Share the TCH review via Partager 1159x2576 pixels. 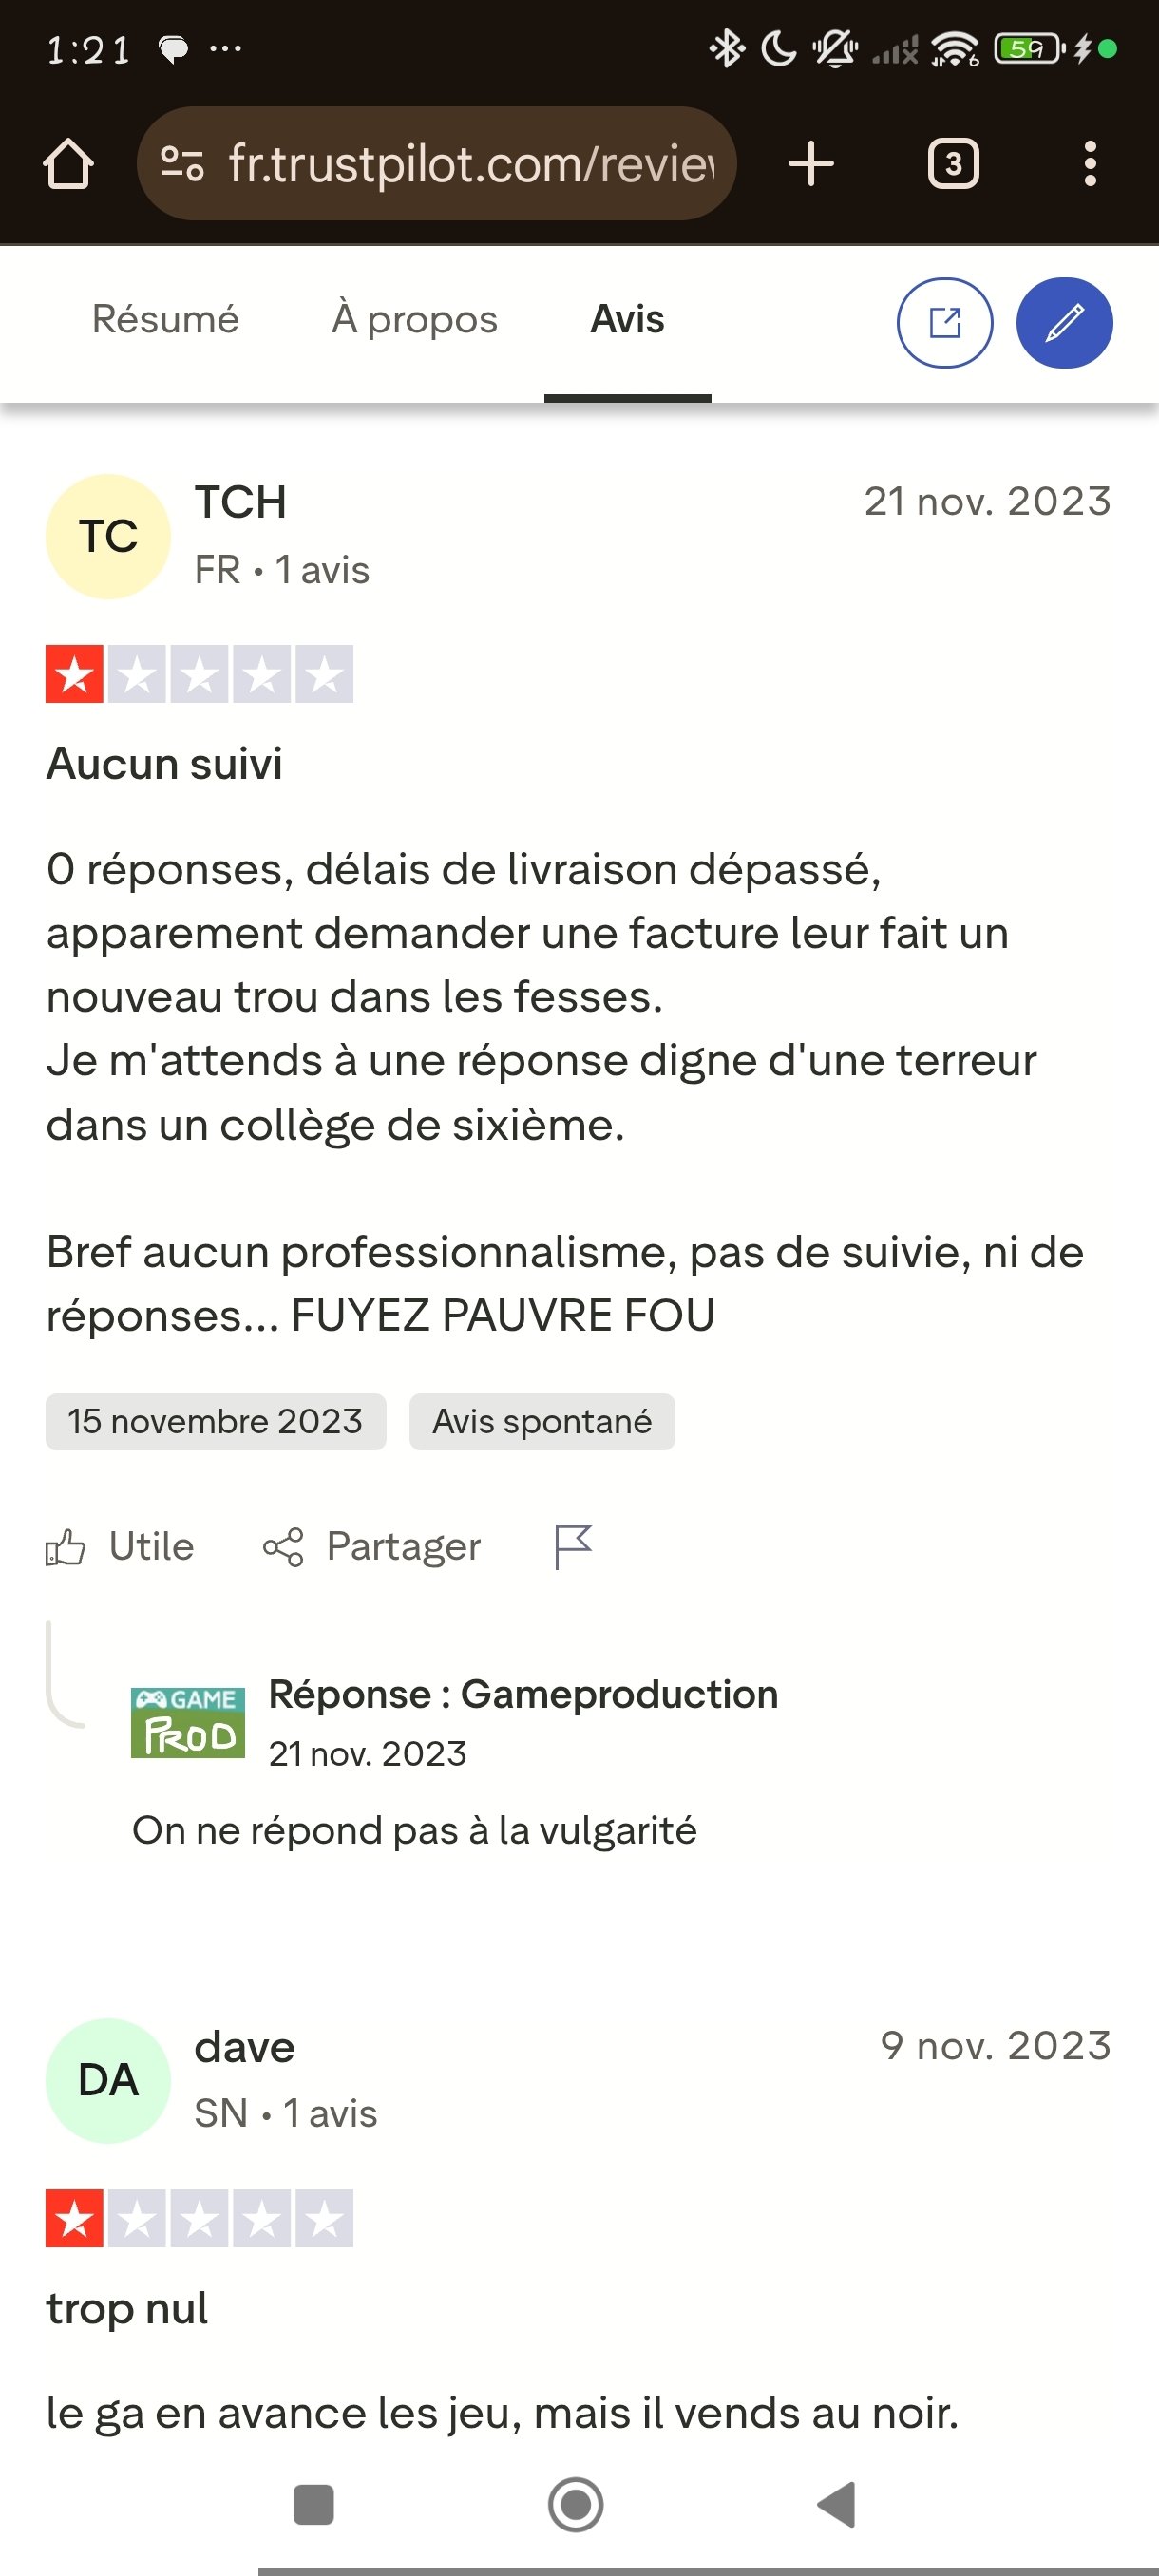[x=372, y=1547]
